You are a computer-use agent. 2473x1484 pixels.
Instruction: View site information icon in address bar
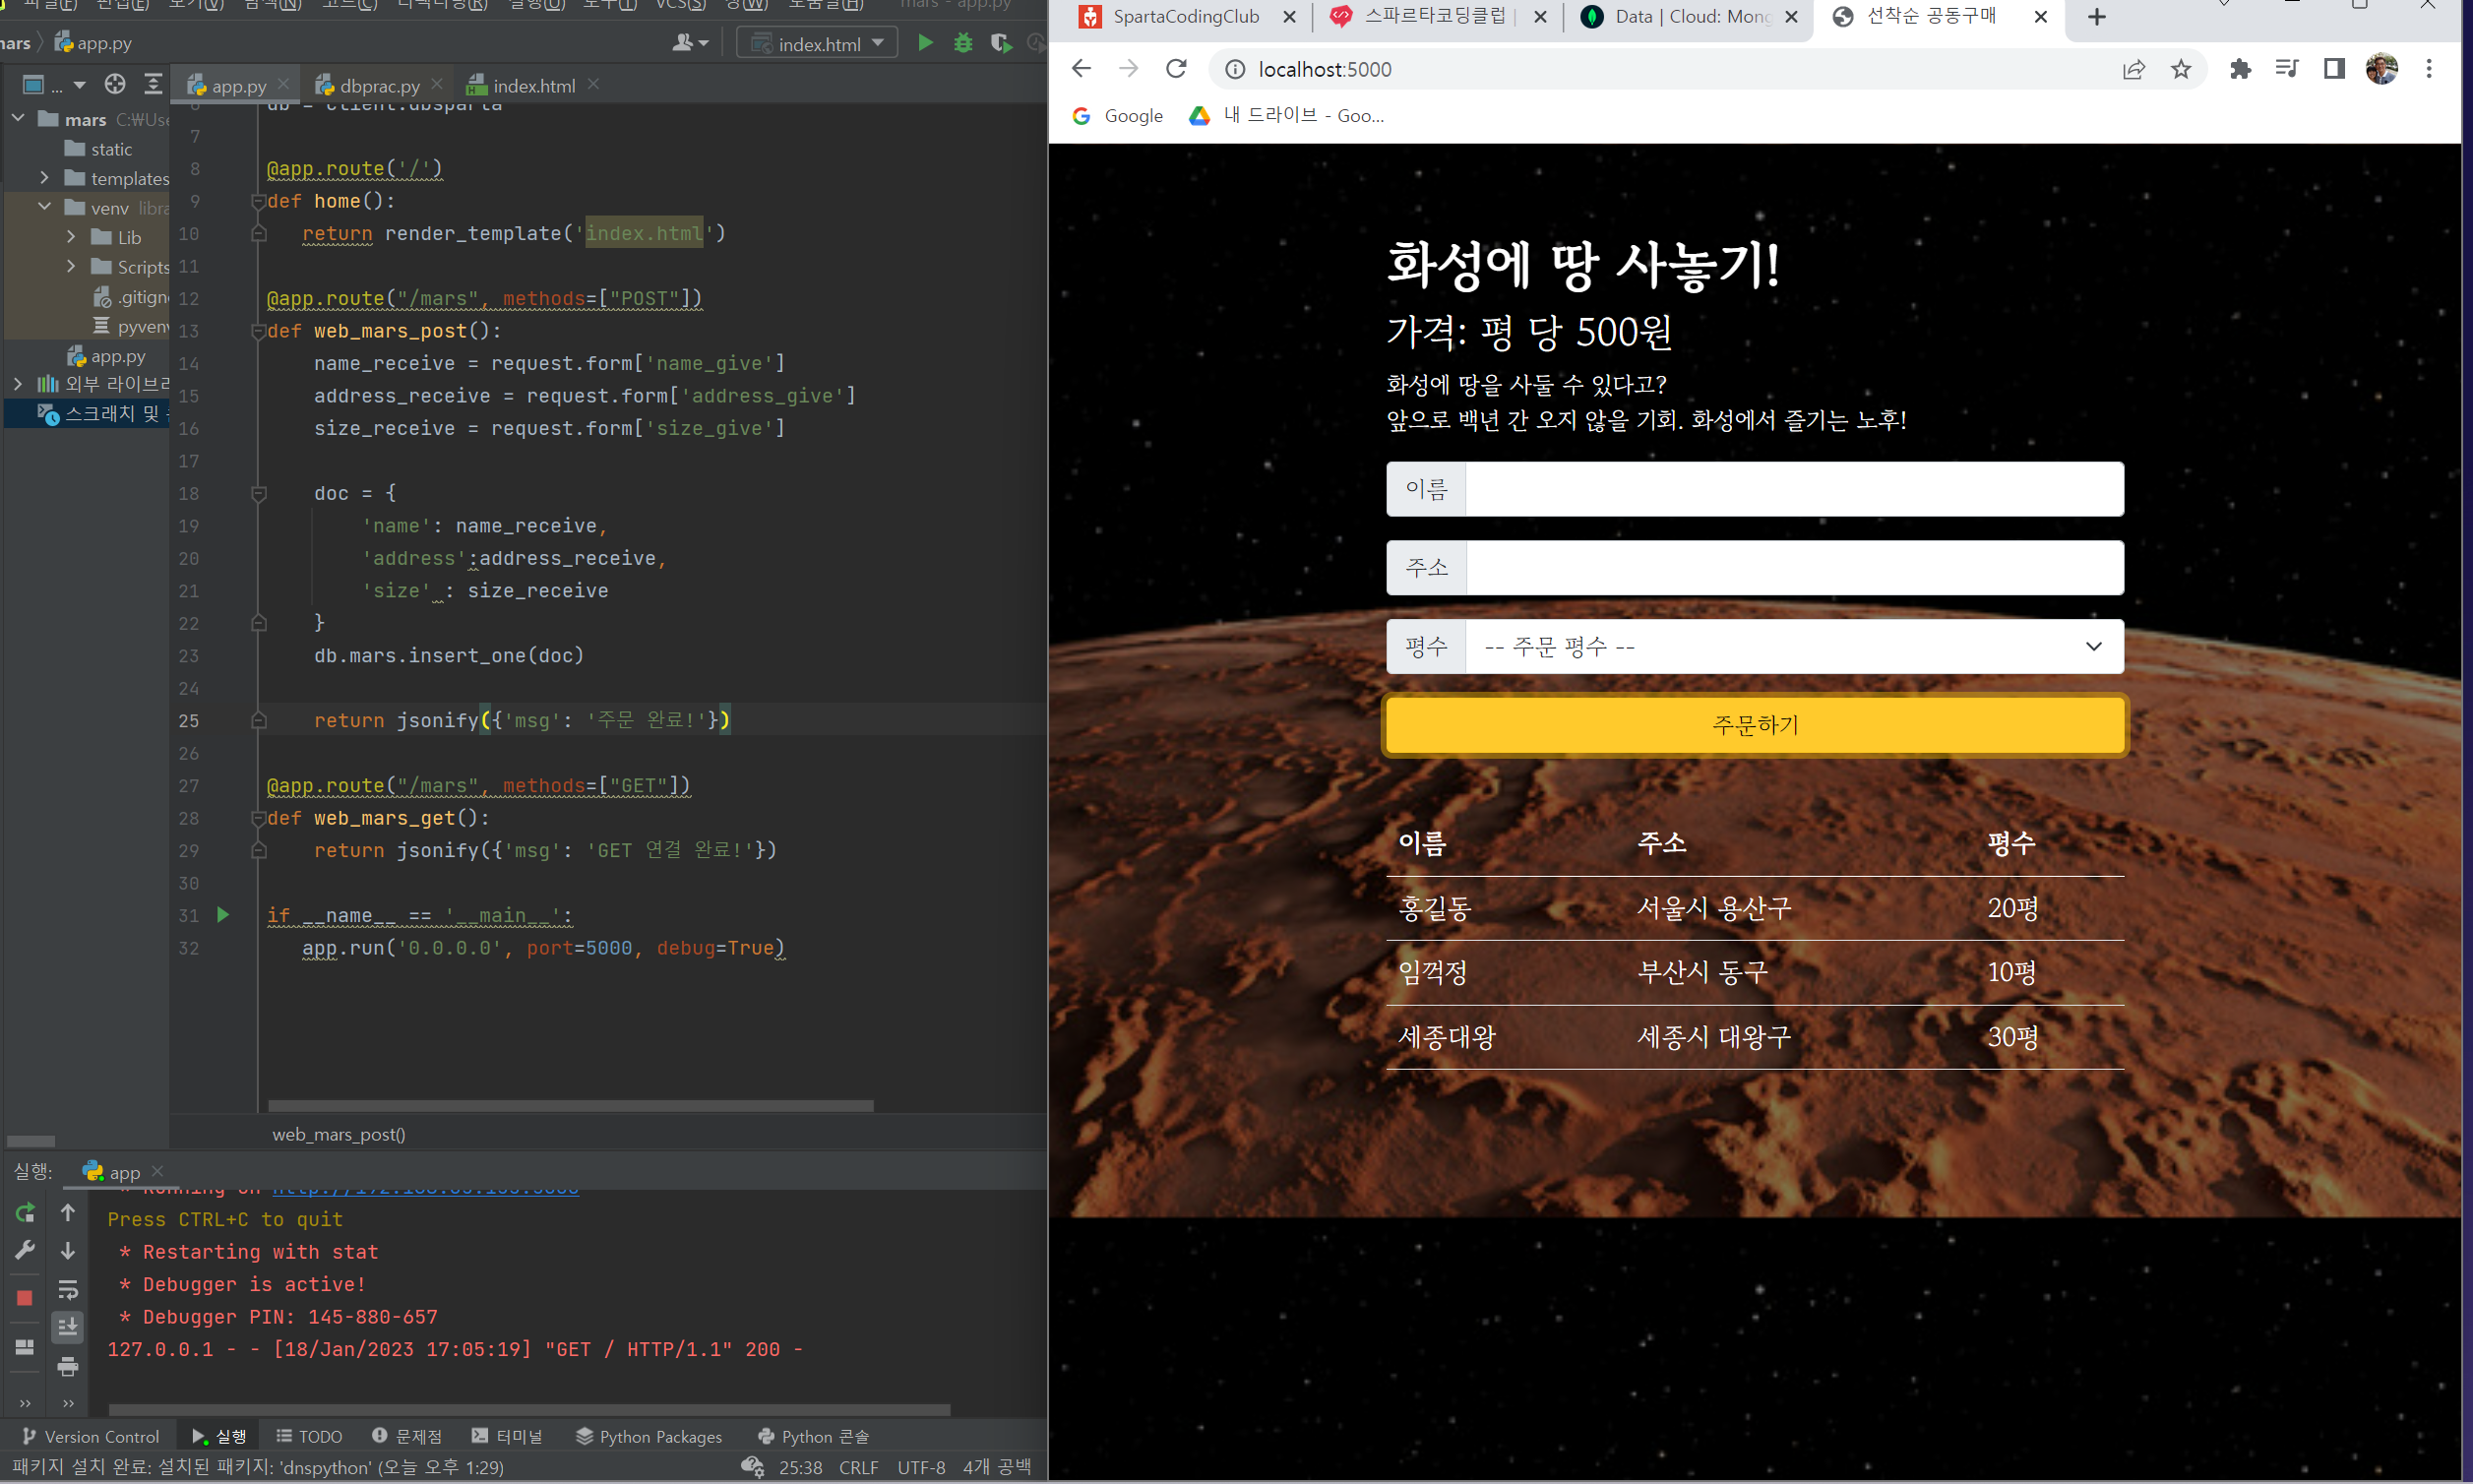(x=1235, y=69)
